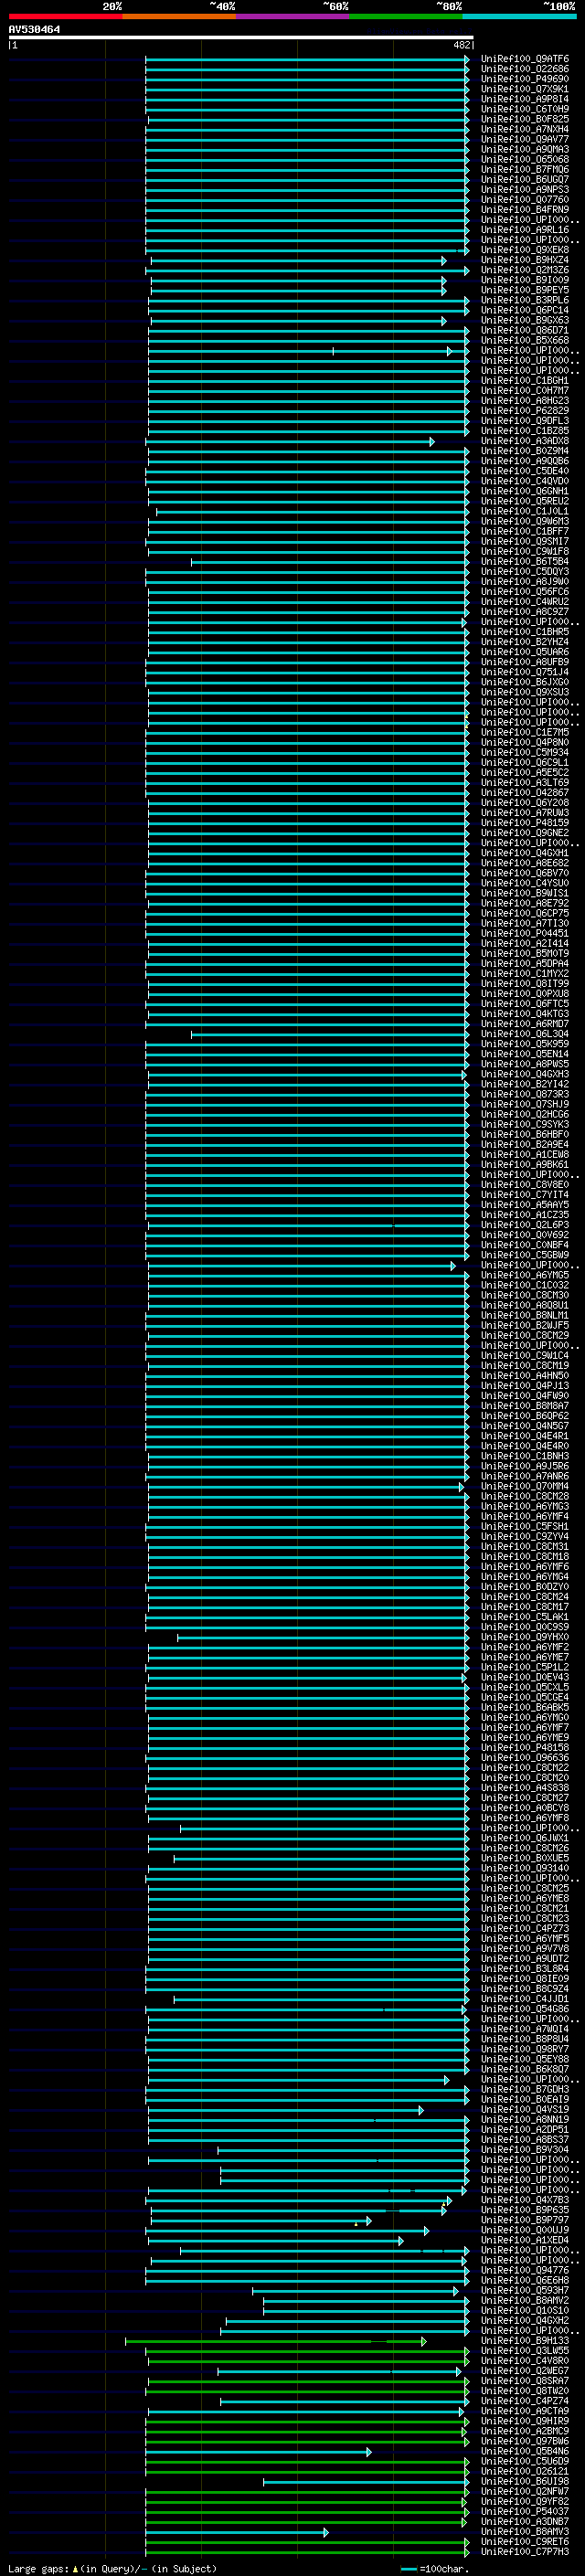The image size is (585, 2576).
Task: Click hit label UniRef100_B9PEY5
Action: [x=525, y=290]
